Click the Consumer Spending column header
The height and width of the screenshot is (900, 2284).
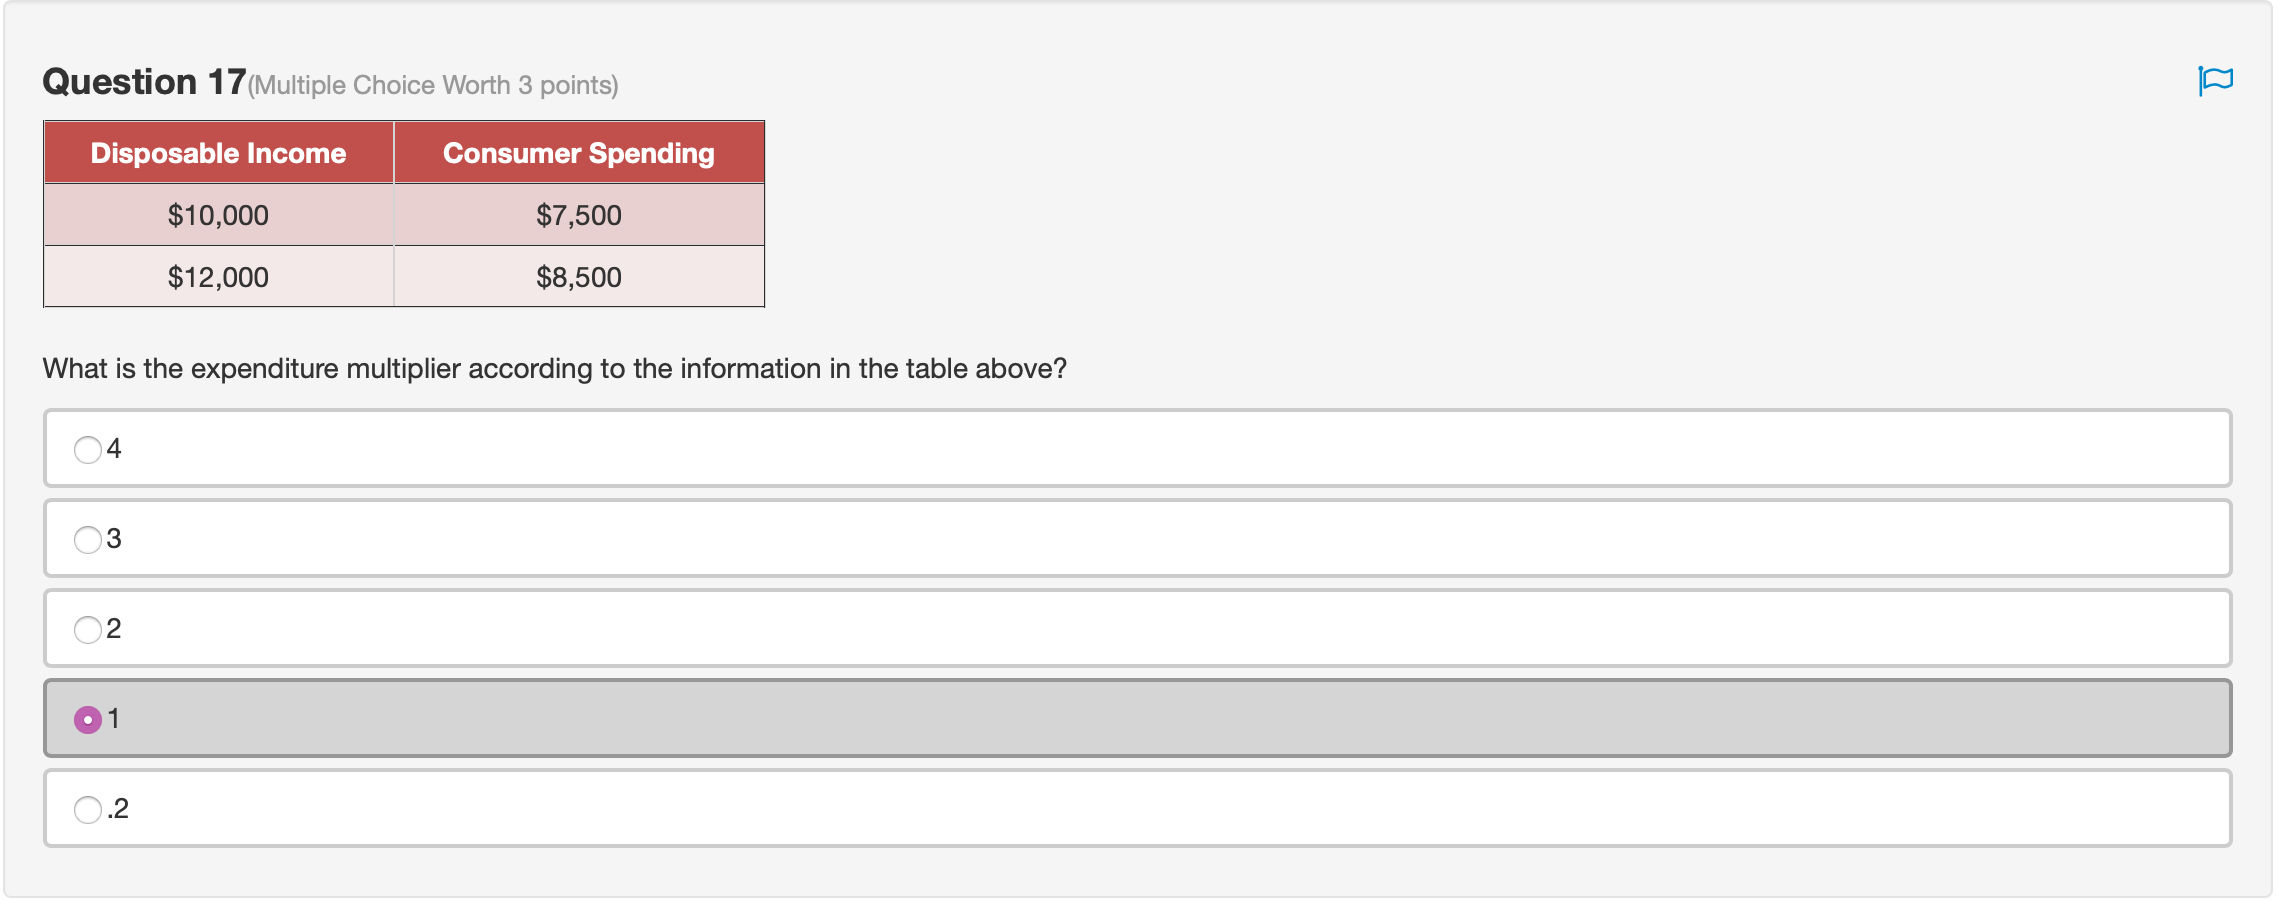point(578,153)
